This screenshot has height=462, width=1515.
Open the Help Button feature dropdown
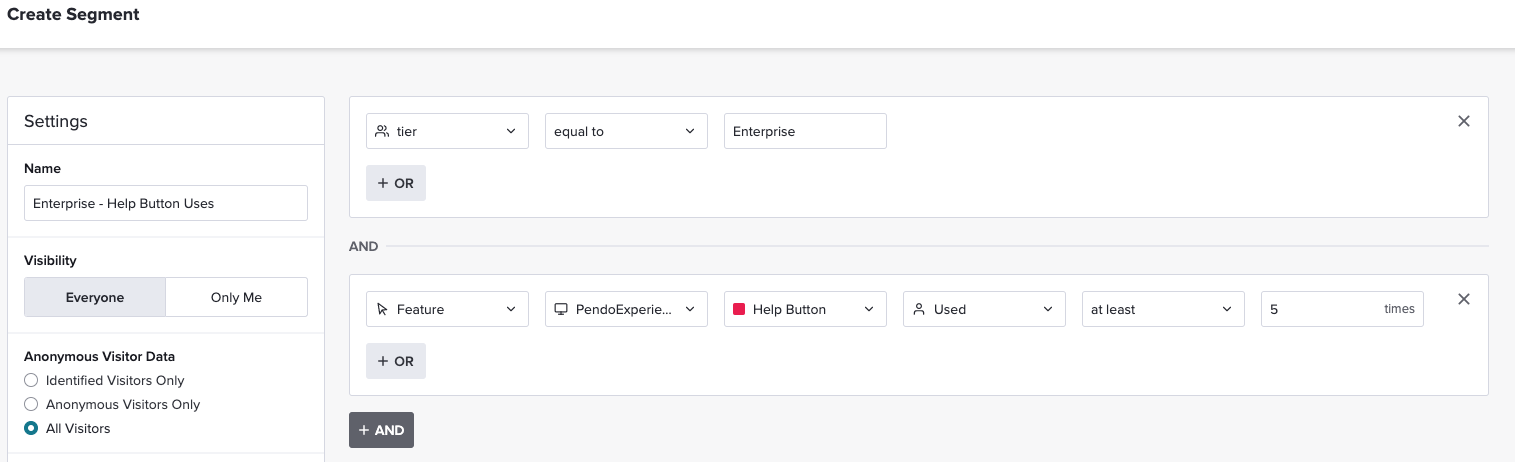pyautogui.click(x=805, y=309)
